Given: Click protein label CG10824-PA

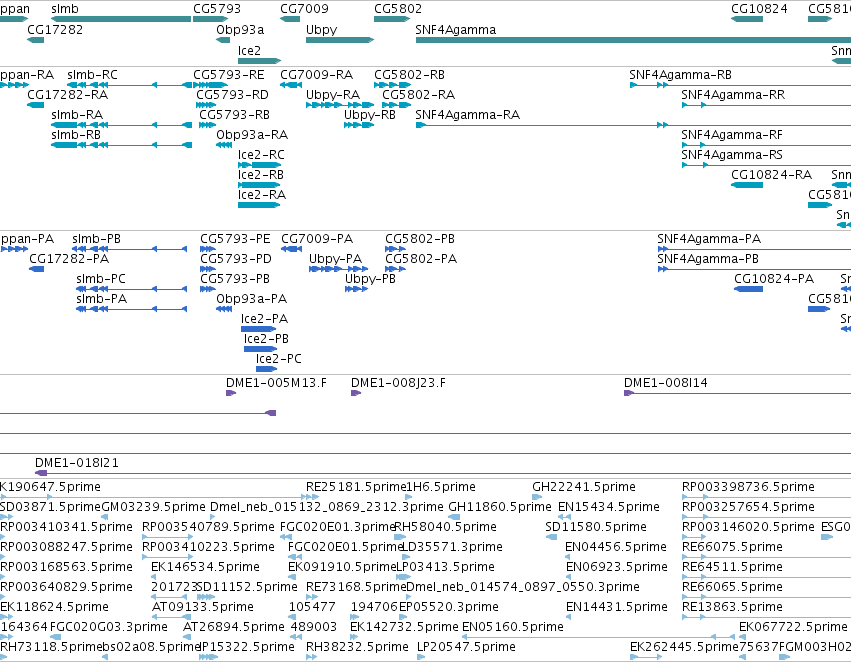Looking at the screenshot, I should click(x=774, y=279).
